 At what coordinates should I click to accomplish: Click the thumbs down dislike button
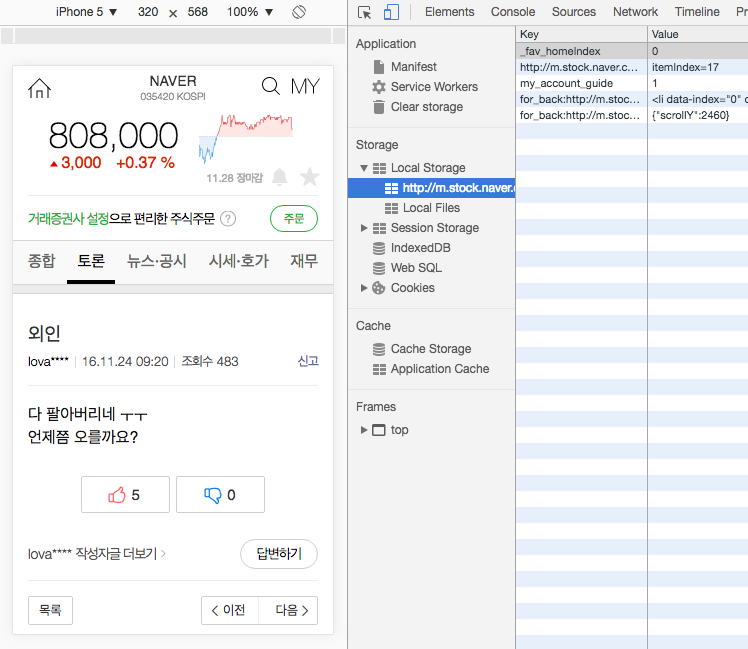[220, 495]
